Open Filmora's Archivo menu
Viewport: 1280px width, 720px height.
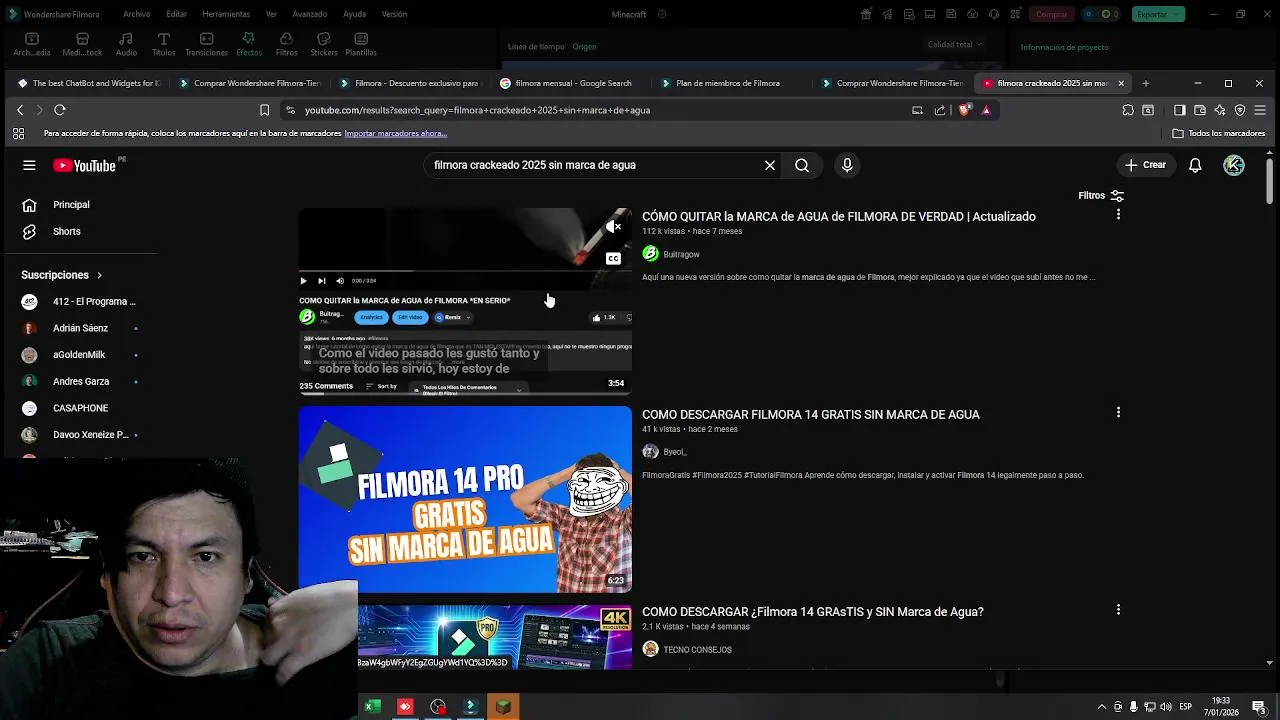[137, 14]
